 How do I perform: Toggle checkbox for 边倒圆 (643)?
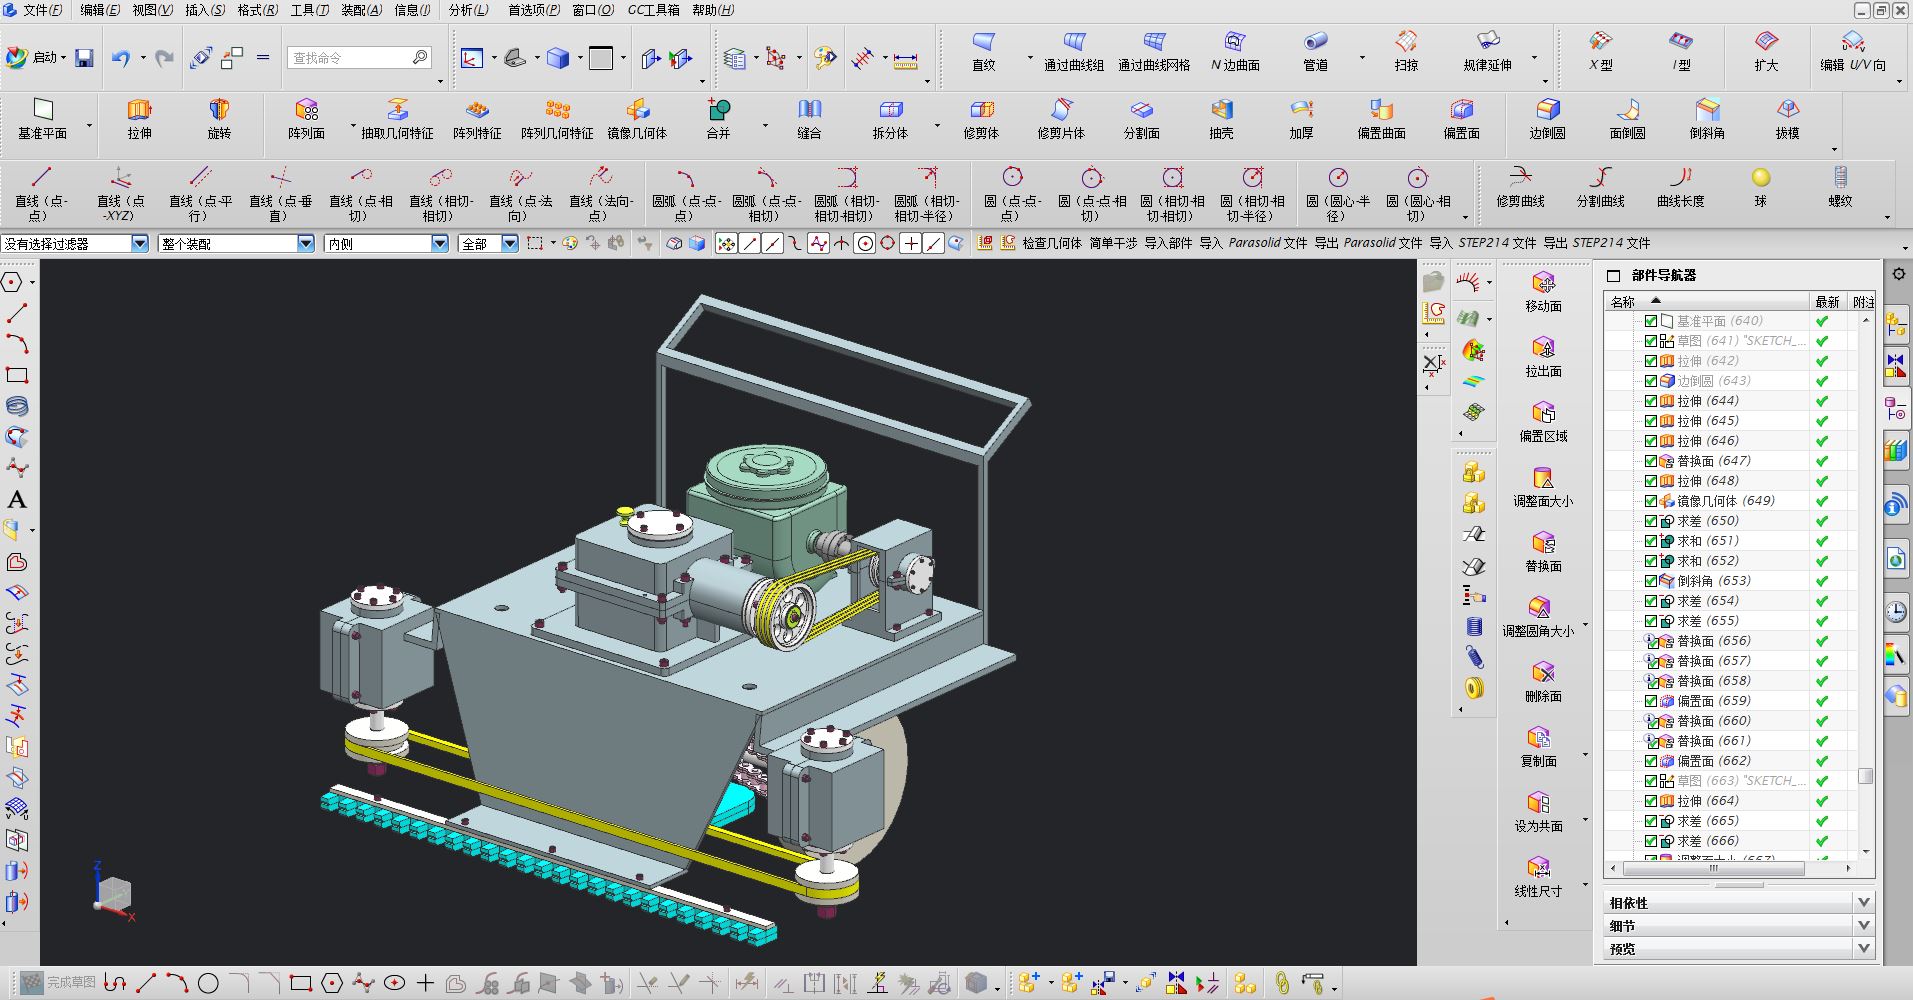click(x=1651, y=381)
